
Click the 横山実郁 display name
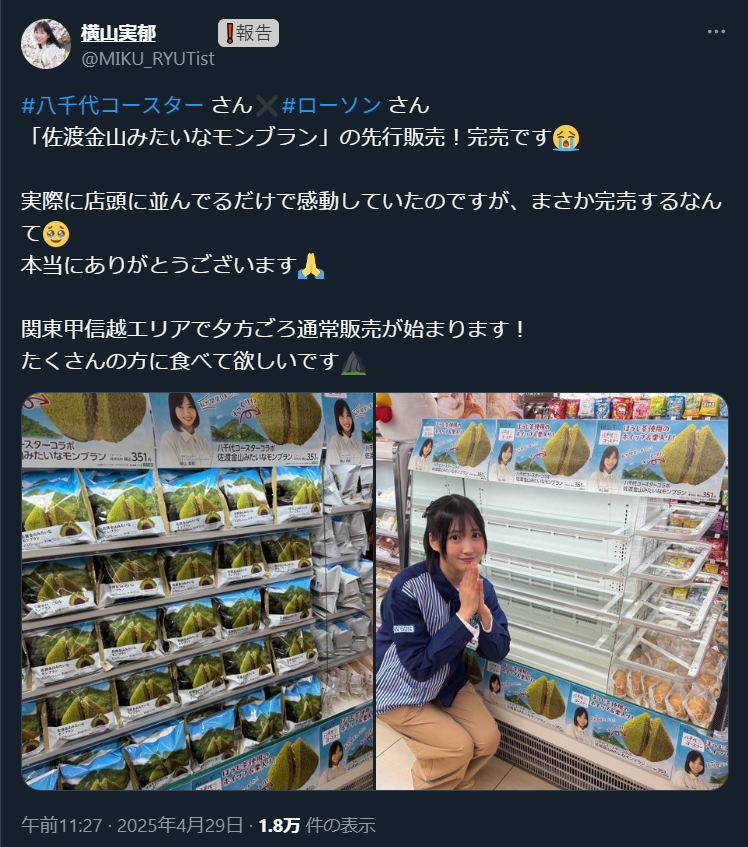coord(118,33)
